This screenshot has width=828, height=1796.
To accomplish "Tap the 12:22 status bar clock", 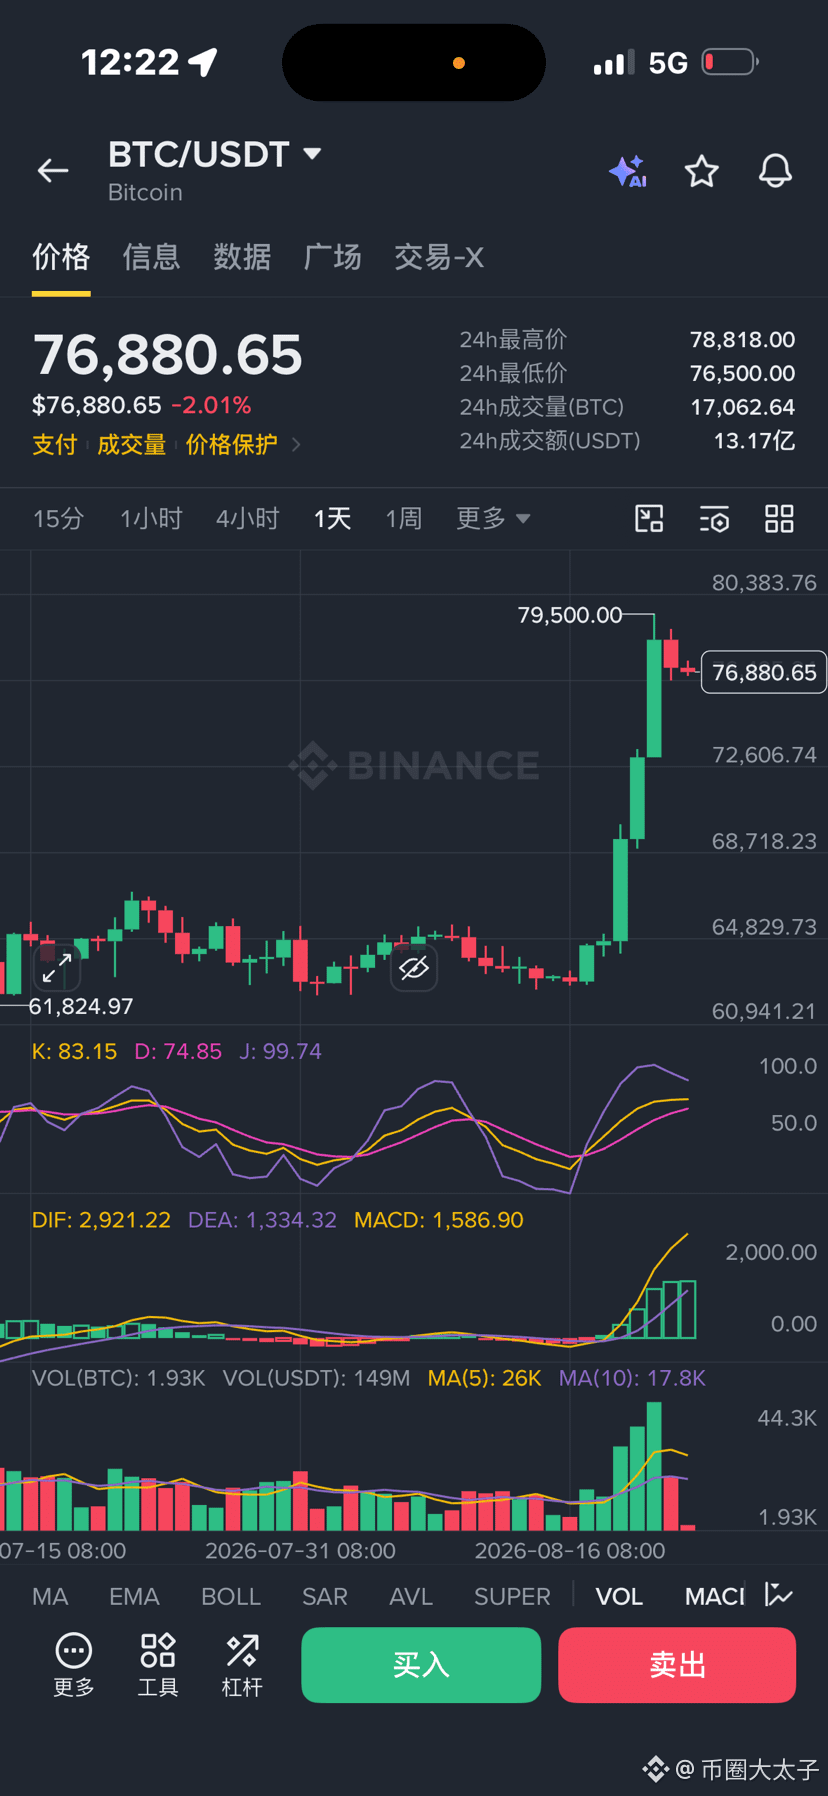I will [x=130, y=62].
